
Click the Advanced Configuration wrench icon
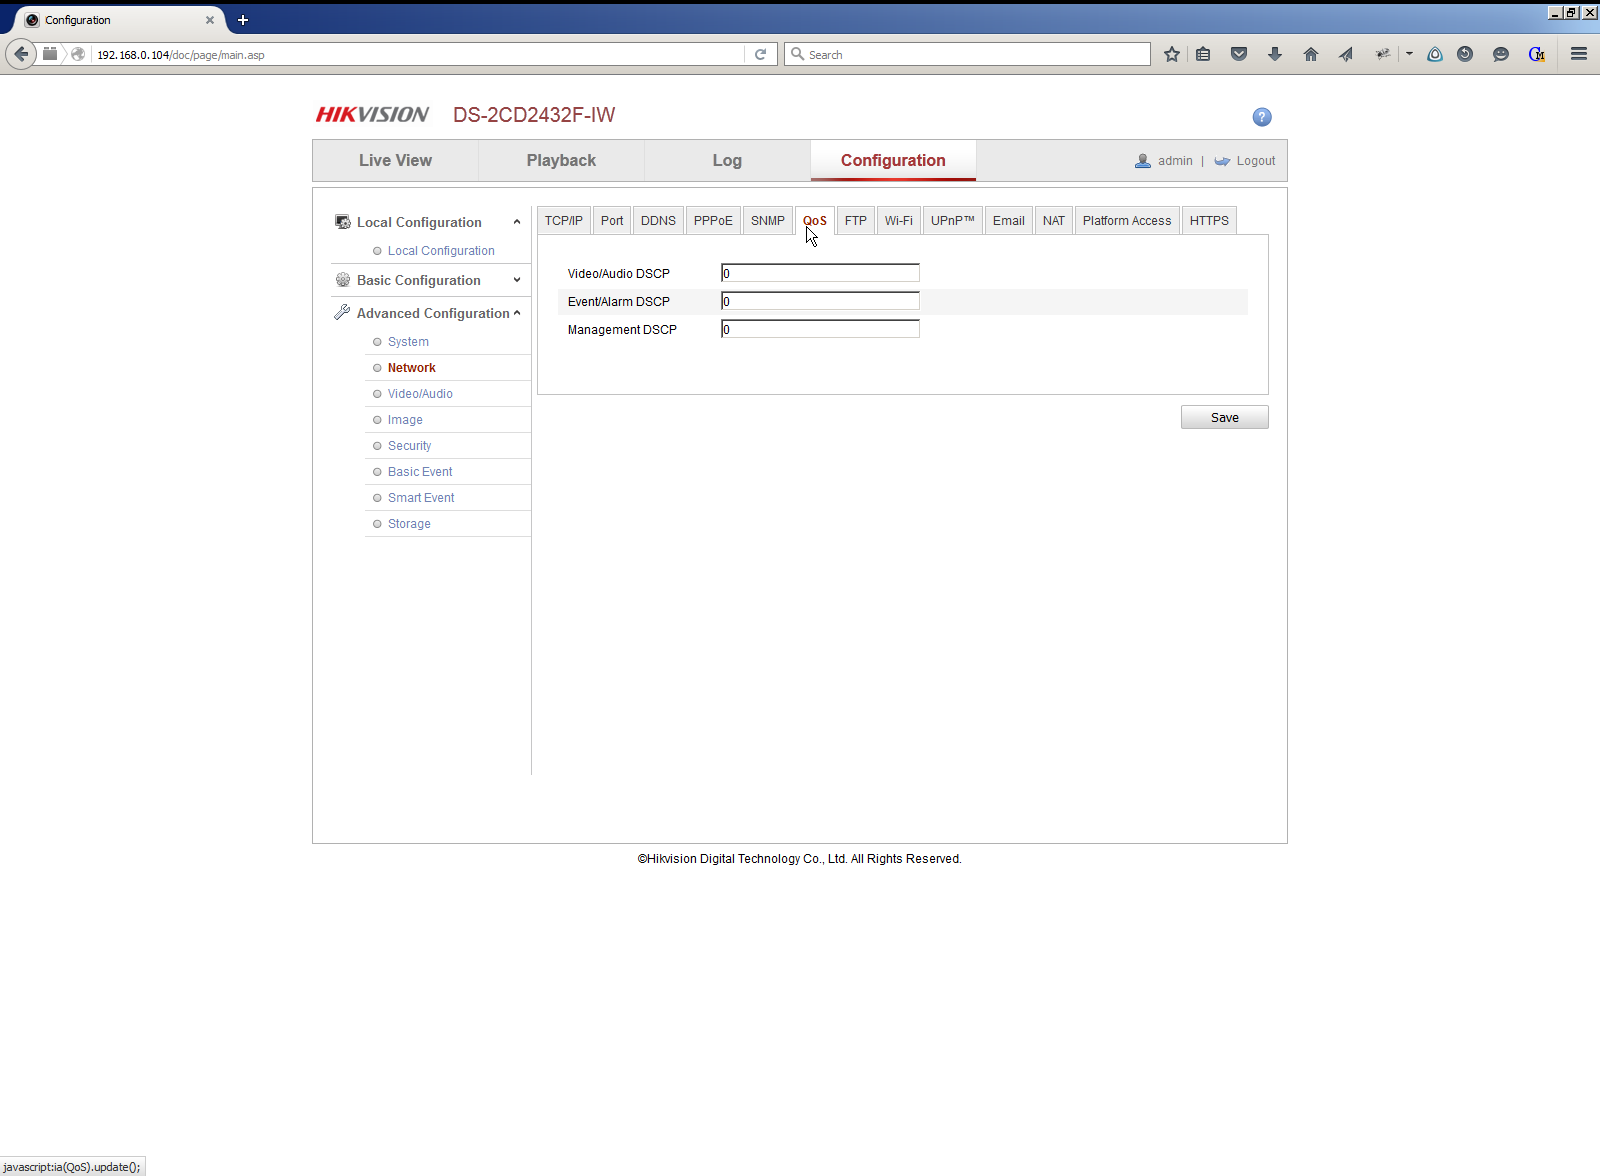point(342,312)
